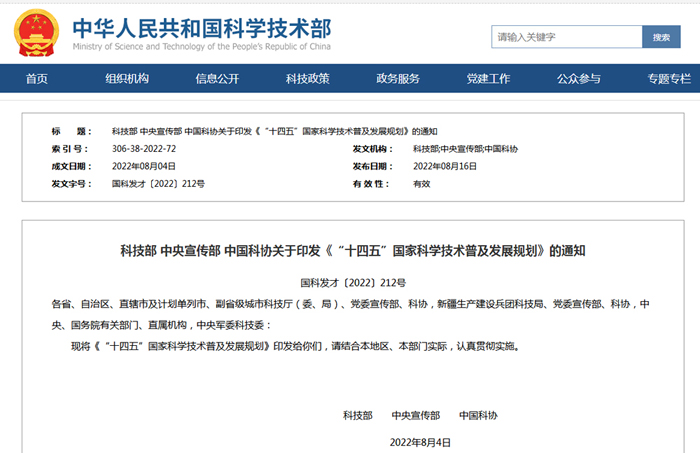Click the 索引号 field label

pos(70,149)
